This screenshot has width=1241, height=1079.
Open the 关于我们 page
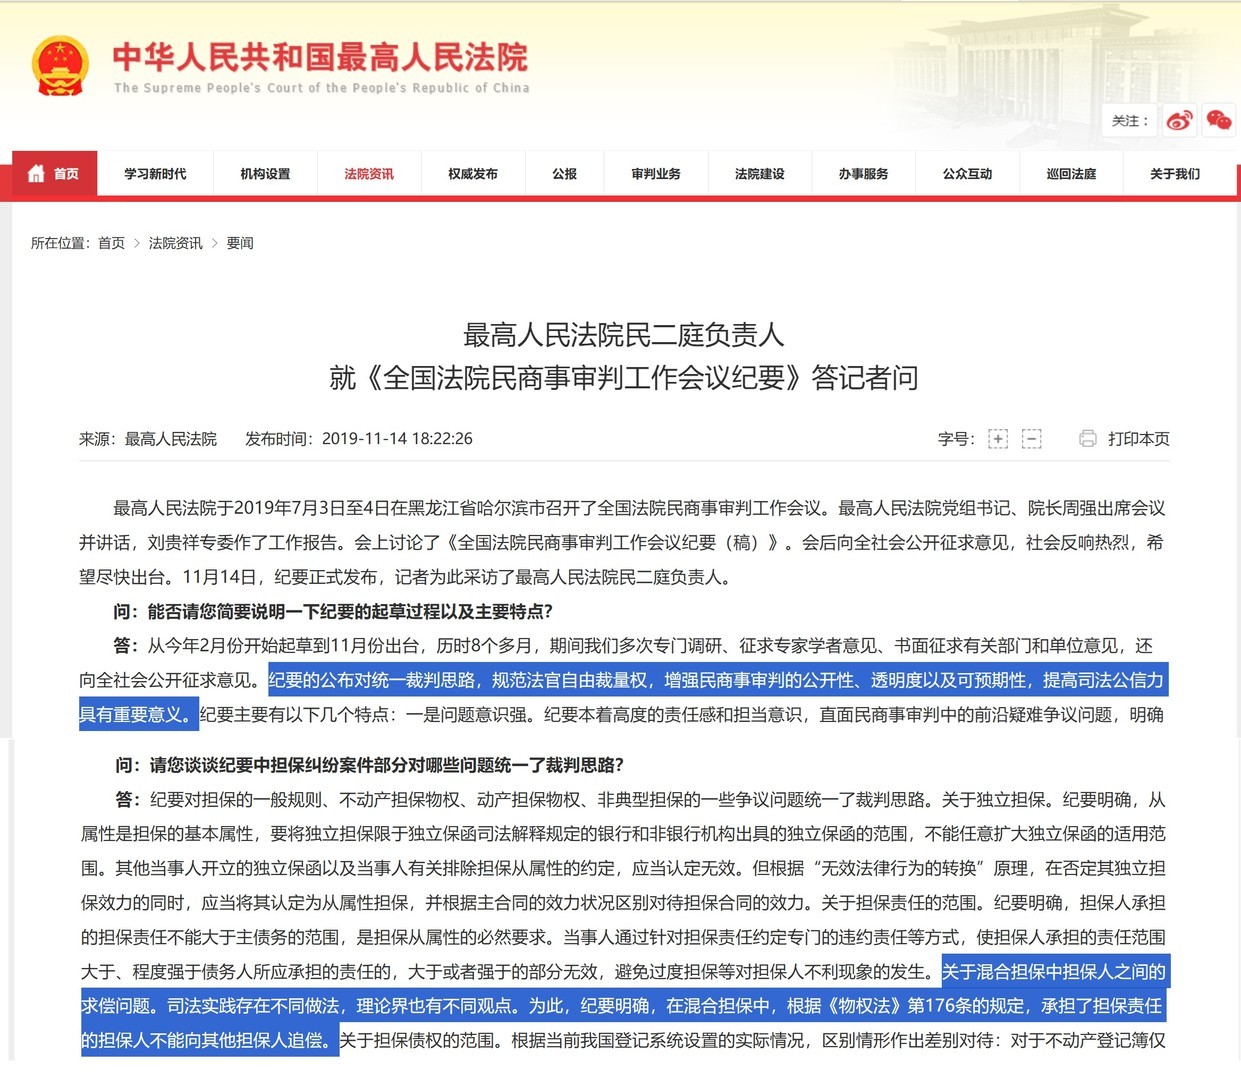tap(1175, 174)
